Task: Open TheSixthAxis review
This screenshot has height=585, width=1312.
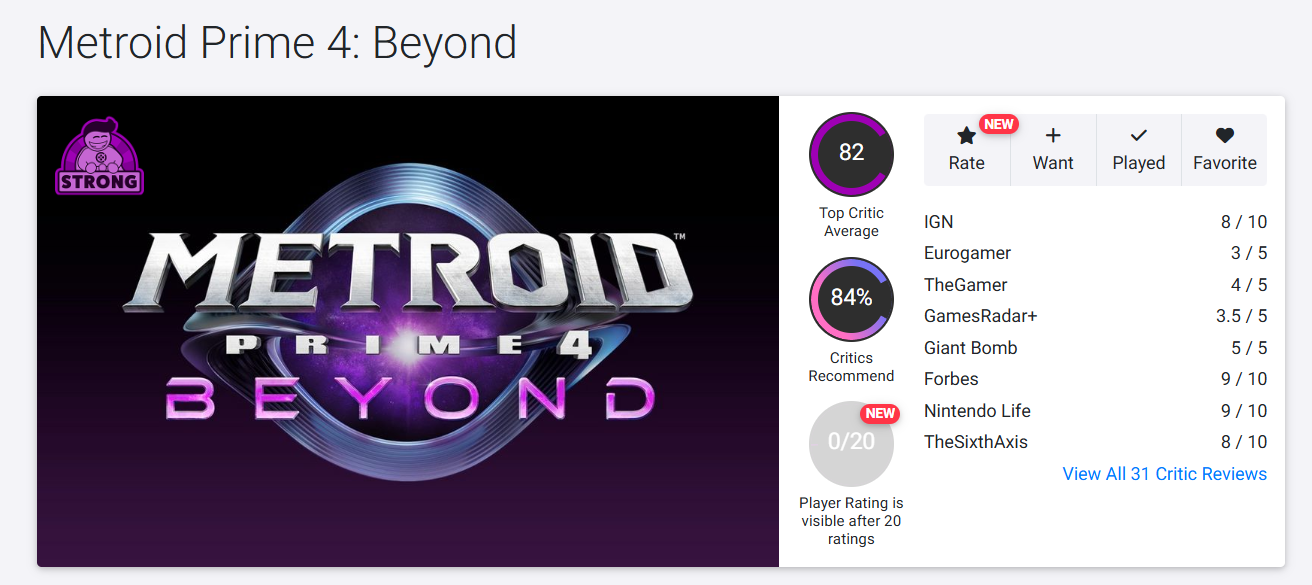Action: (x=975, y=442)
